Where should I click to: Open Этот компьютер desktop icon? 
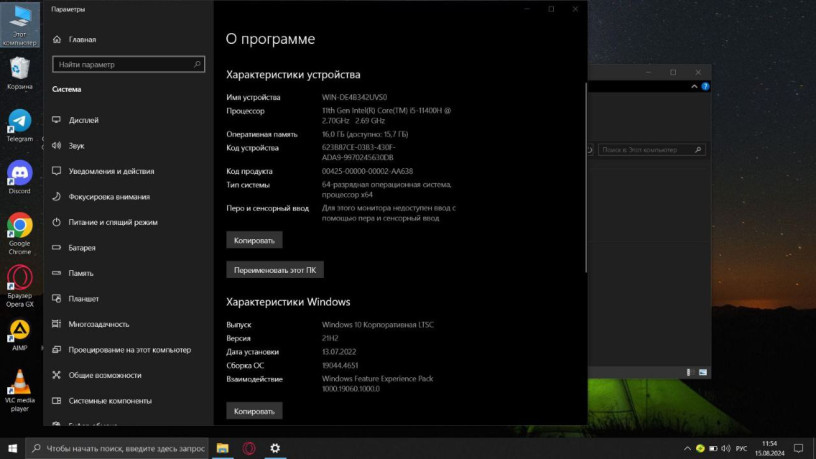(x=20, y=25)
